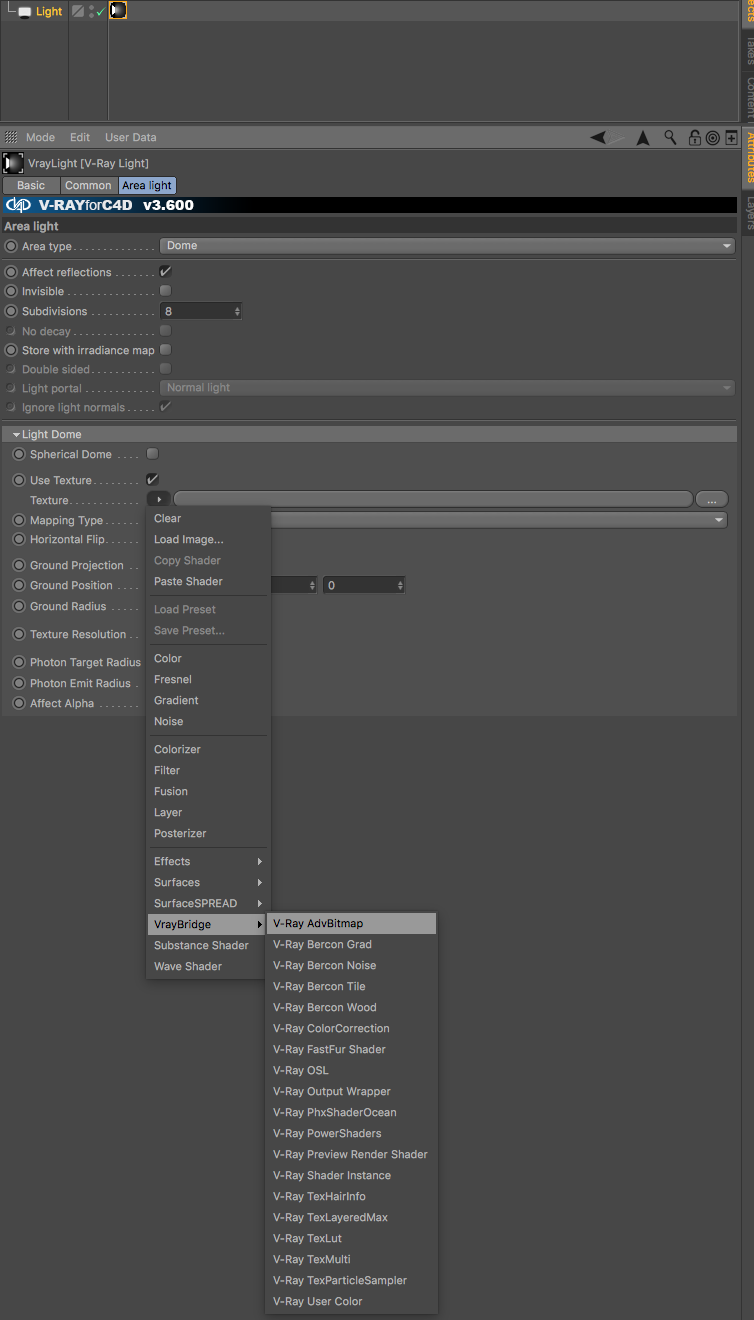Toggle Affect reflections checkbox
Screen dimensions: 754x1320
tap(166, 272)
